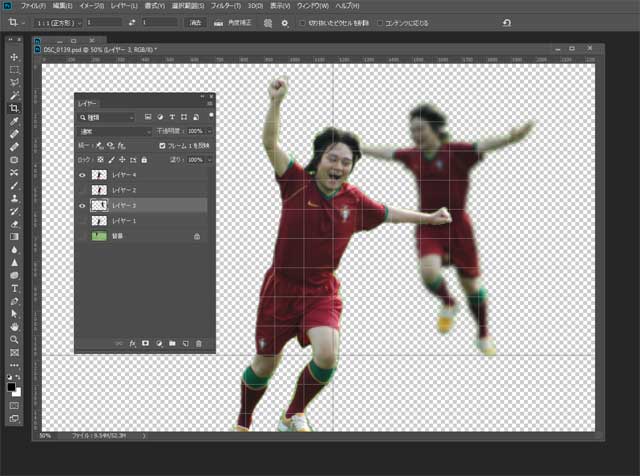Select the Crop tool in toolbar
This screenshot has height=476, width=640.
(14, 108)
